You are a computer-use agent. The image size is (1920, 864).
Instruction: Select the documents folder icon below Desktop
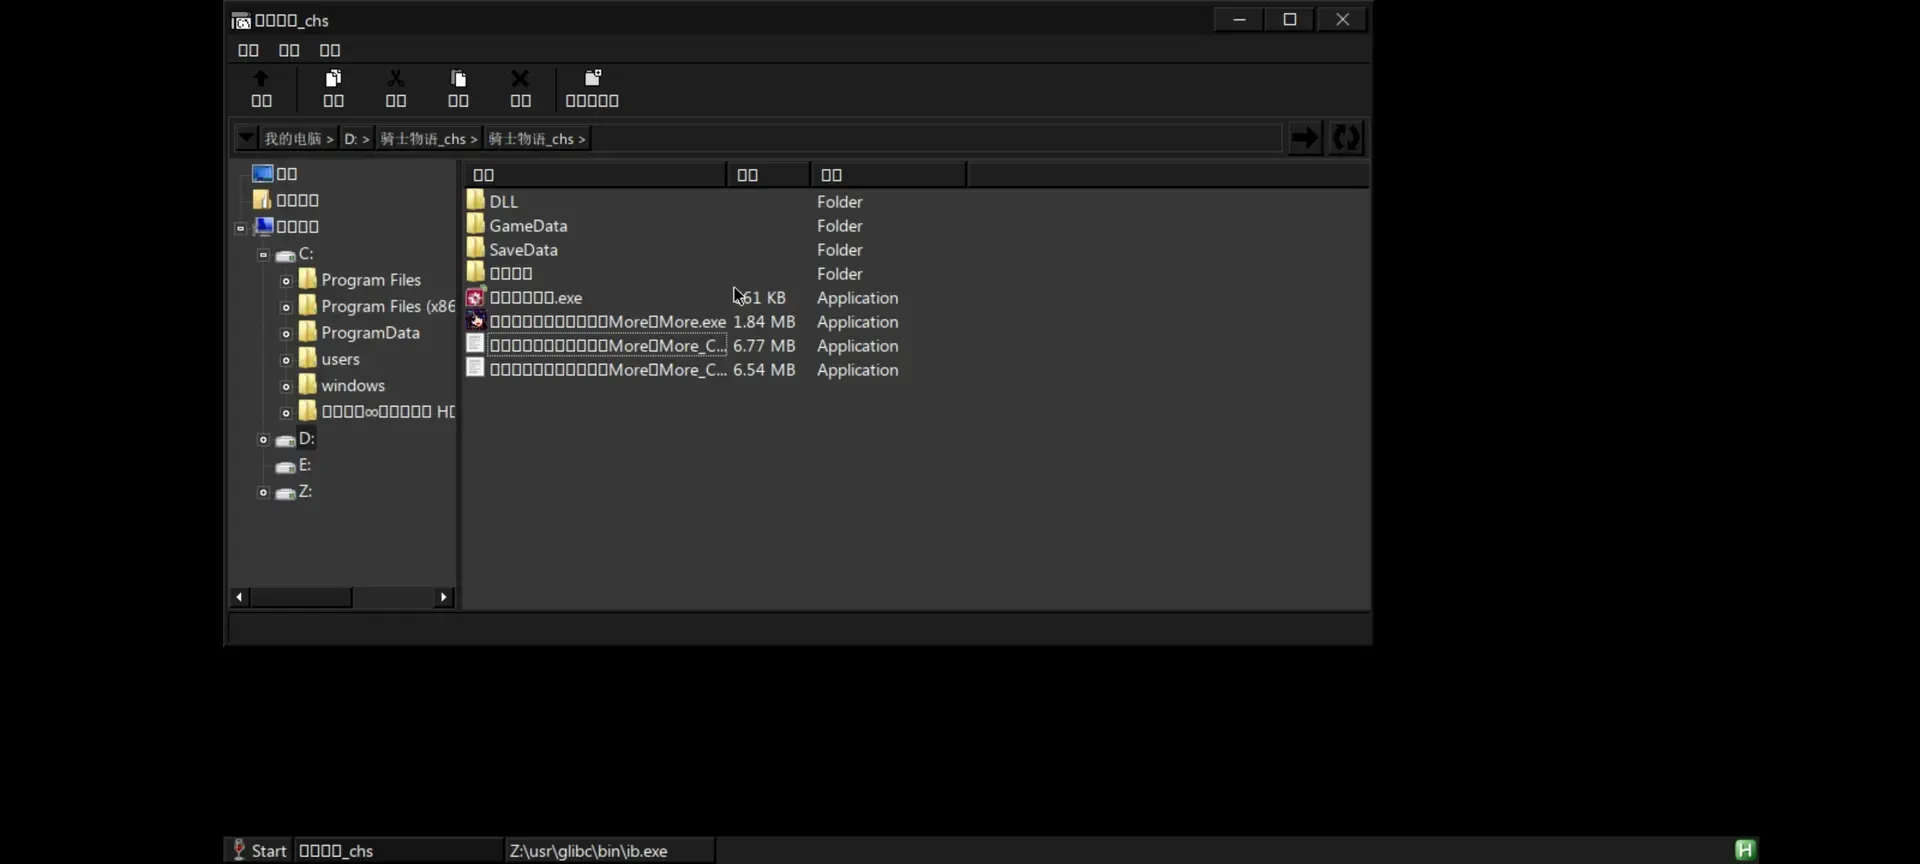[x=262, y=199]
